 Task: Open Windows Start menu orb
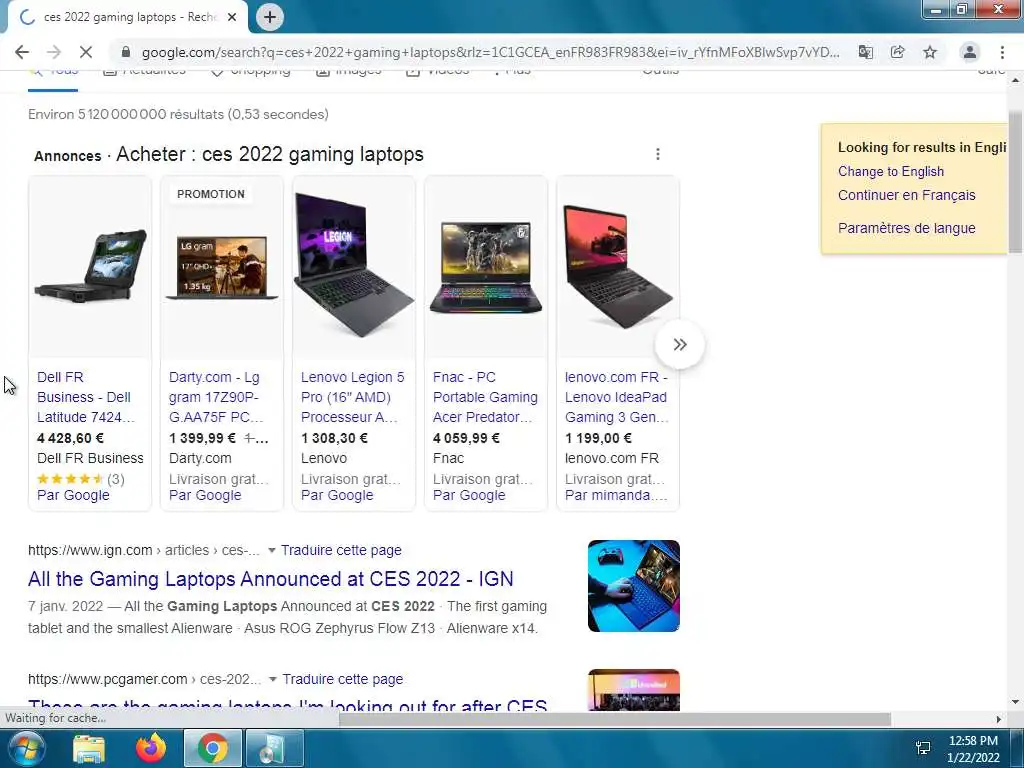pos(25,748)
